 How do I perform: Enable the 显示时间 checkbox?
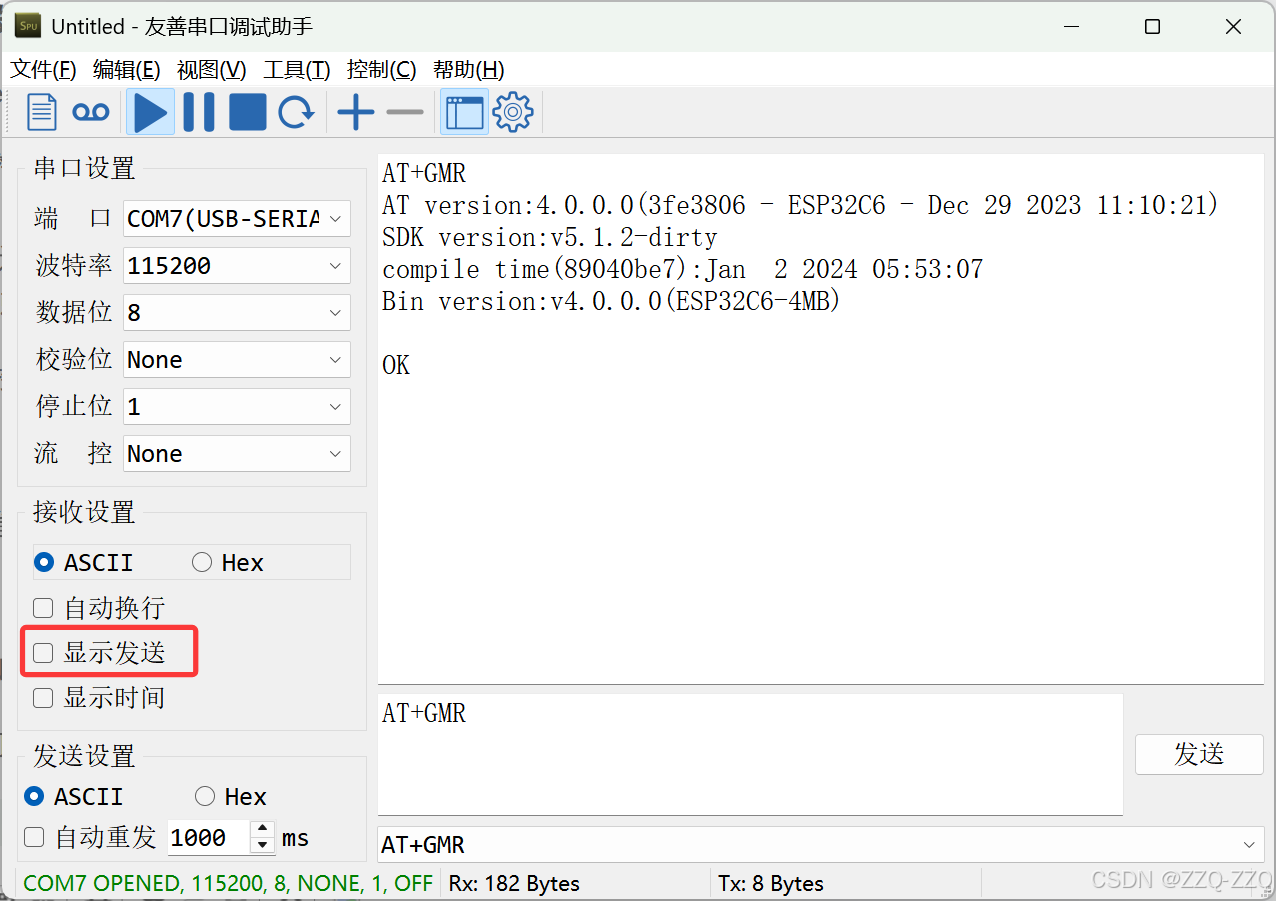[98, 698]
